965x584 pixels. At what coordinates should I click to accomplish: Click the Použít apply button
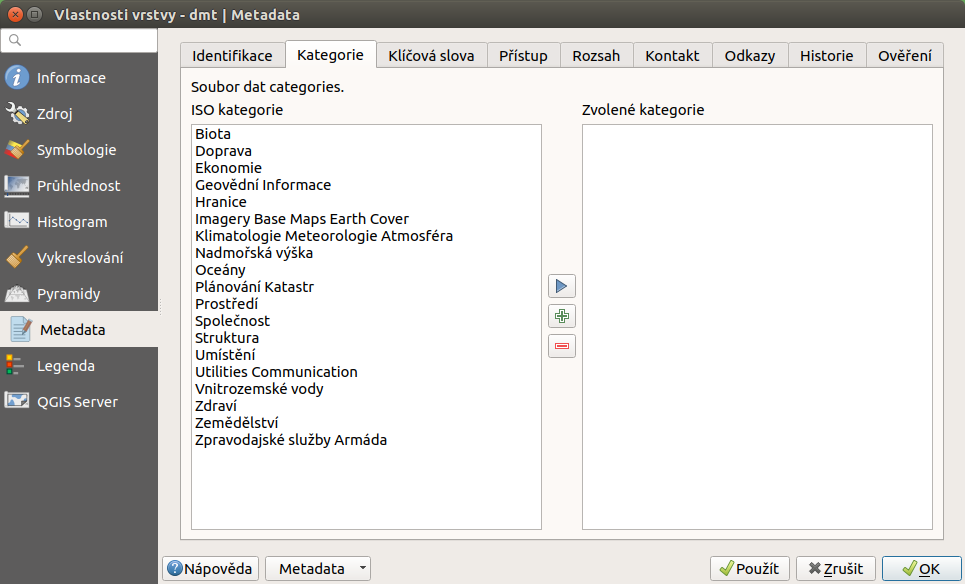point(750,569)
